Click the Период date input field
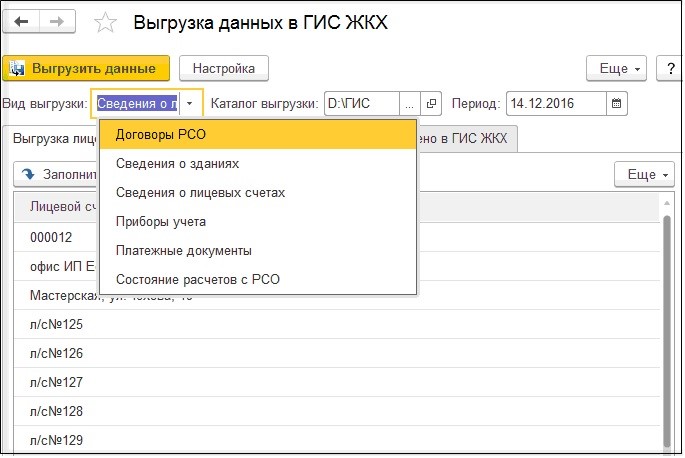 click(555, 103)
